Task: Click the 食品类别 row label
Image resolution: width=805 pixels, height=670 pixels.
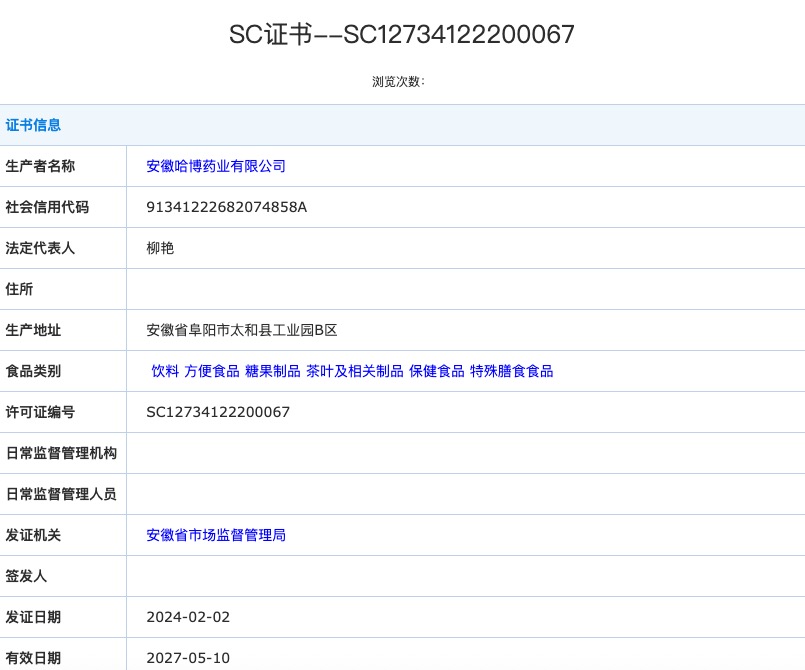Action: [x=33, y=371]
